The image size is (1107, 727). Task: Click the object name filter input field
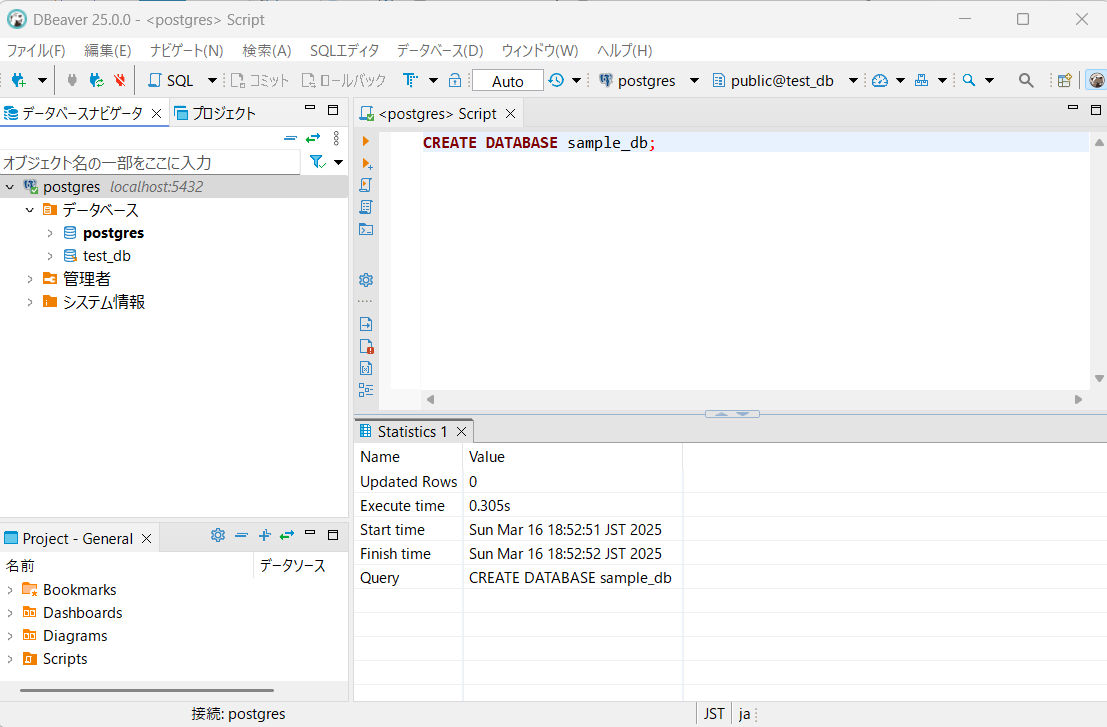150,162
